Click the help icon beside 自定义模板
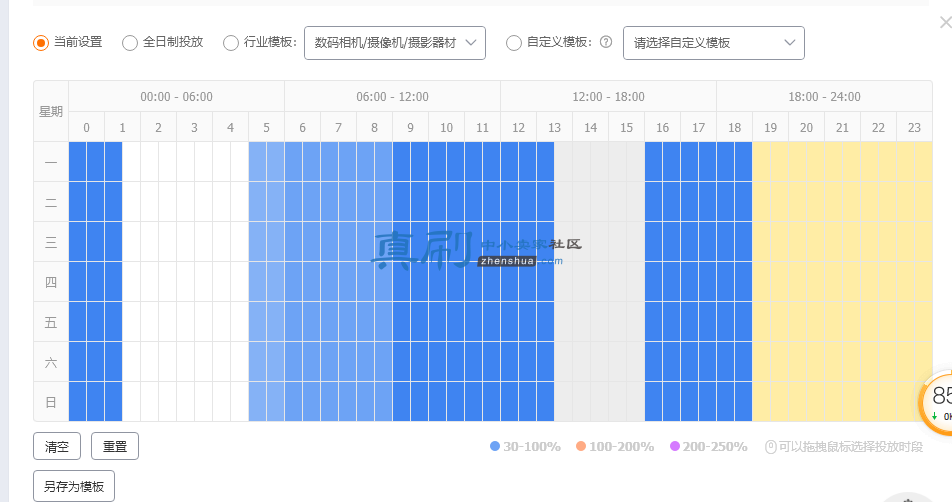The height and width of the screenshot is (502, 952). coord(606,42)
